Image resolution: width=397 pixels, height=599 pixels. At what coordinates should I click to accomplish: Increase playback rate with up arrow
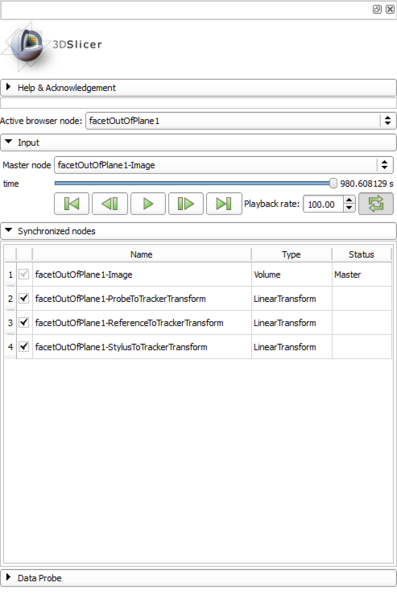(349, 200)
